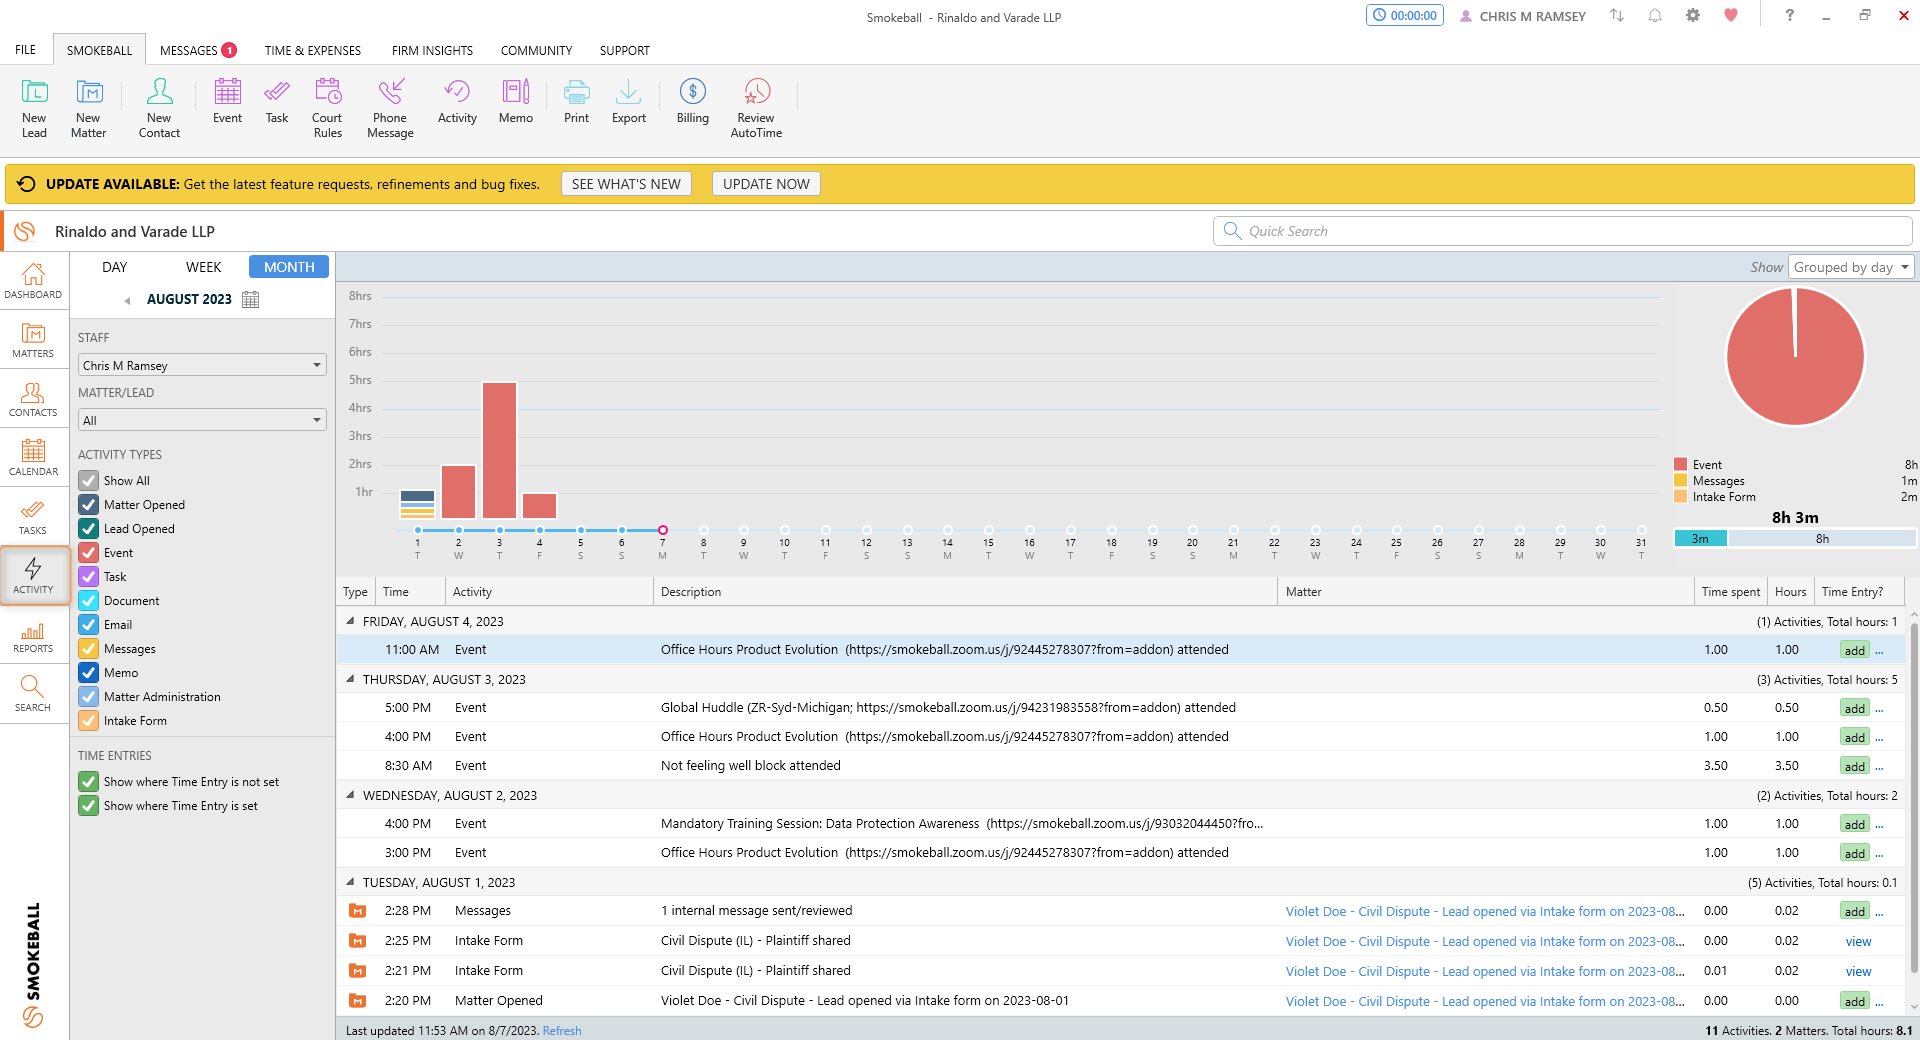Click the New Lead ribbon icon
This screenshot has width=1920, height=1040.
coord(34,108)
